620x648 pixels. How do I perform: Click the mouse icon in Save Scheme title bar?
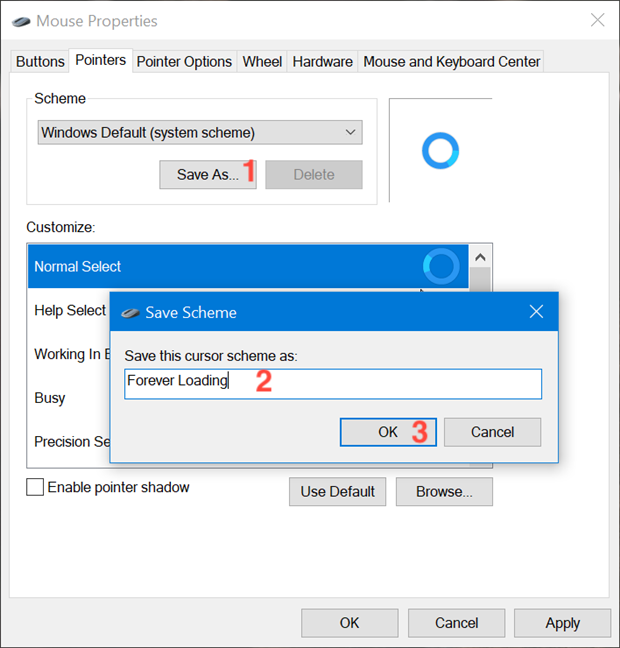(x=130, y=313)
